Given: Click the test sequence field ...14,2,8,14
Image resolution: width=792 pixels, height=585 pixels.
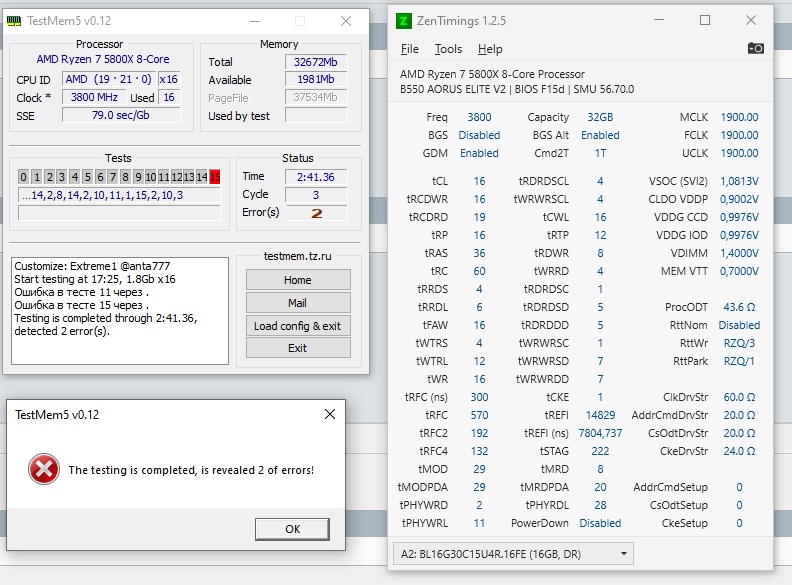Looking at the screenshot, I should coord(119,195).
